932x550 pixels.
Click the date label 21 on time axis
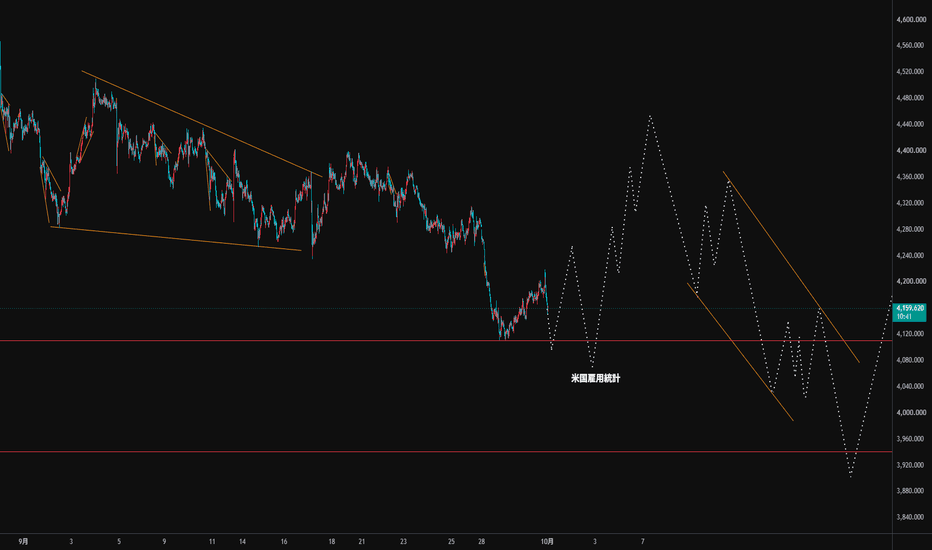[x=361, y=542]
